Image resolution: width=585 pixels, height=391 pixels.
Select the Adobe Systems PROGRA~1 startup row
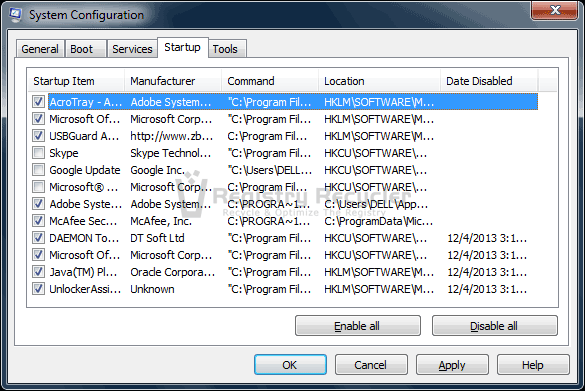click(x=293, y=204)
